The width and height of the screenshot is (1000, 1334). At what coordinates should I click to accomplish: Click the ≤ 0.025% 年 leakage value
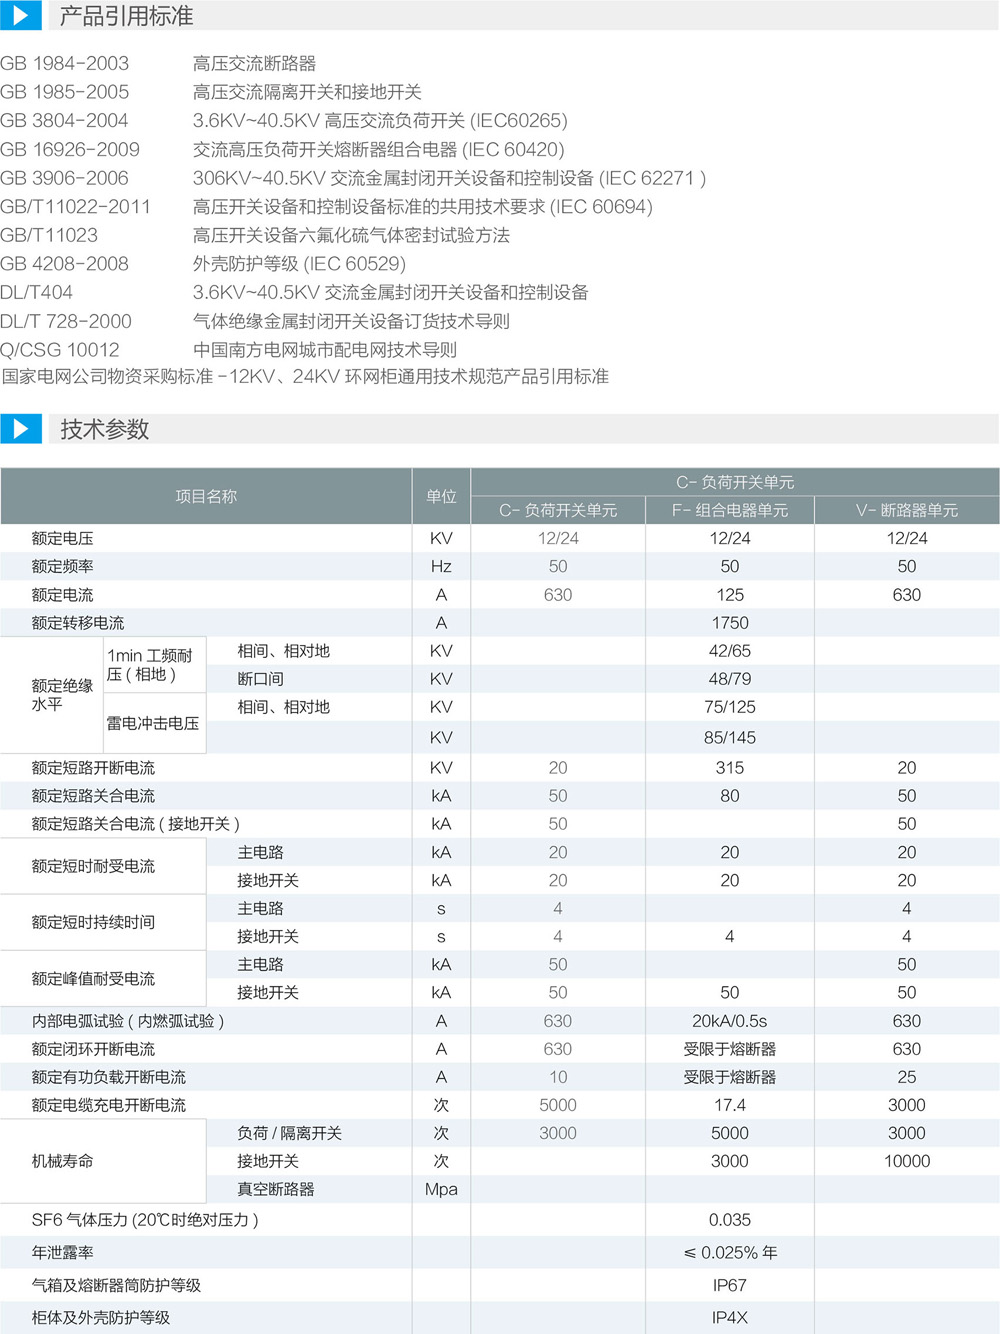[x=730, y=1253]
